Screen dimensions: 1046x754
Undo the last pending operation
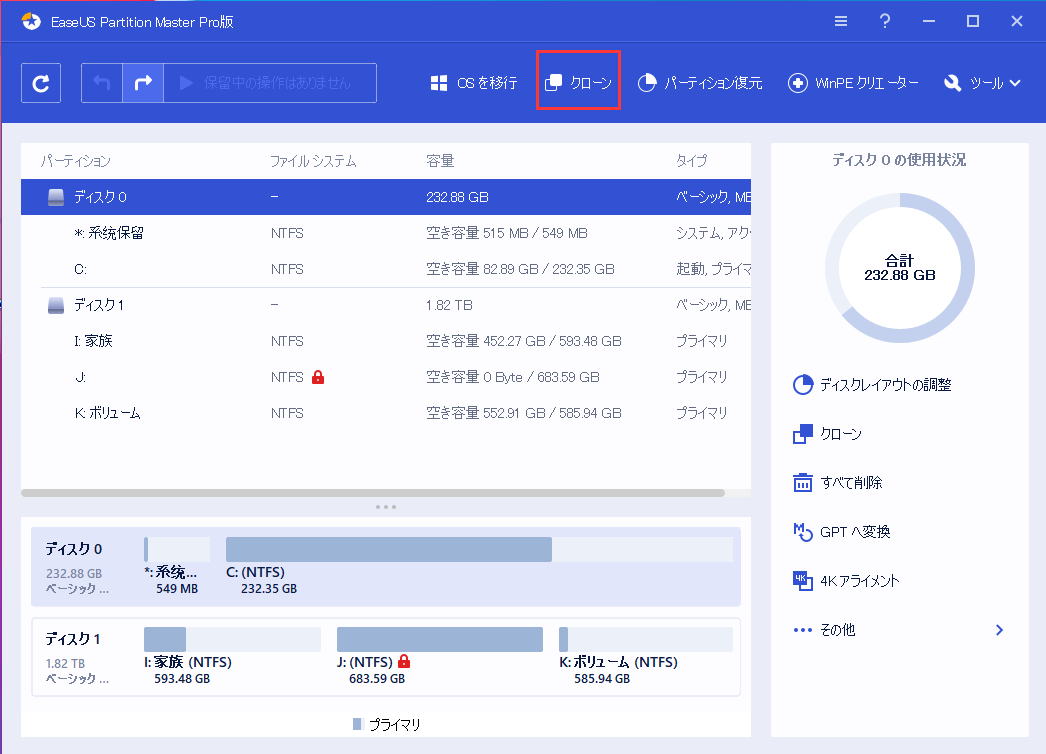click(102, 83)
